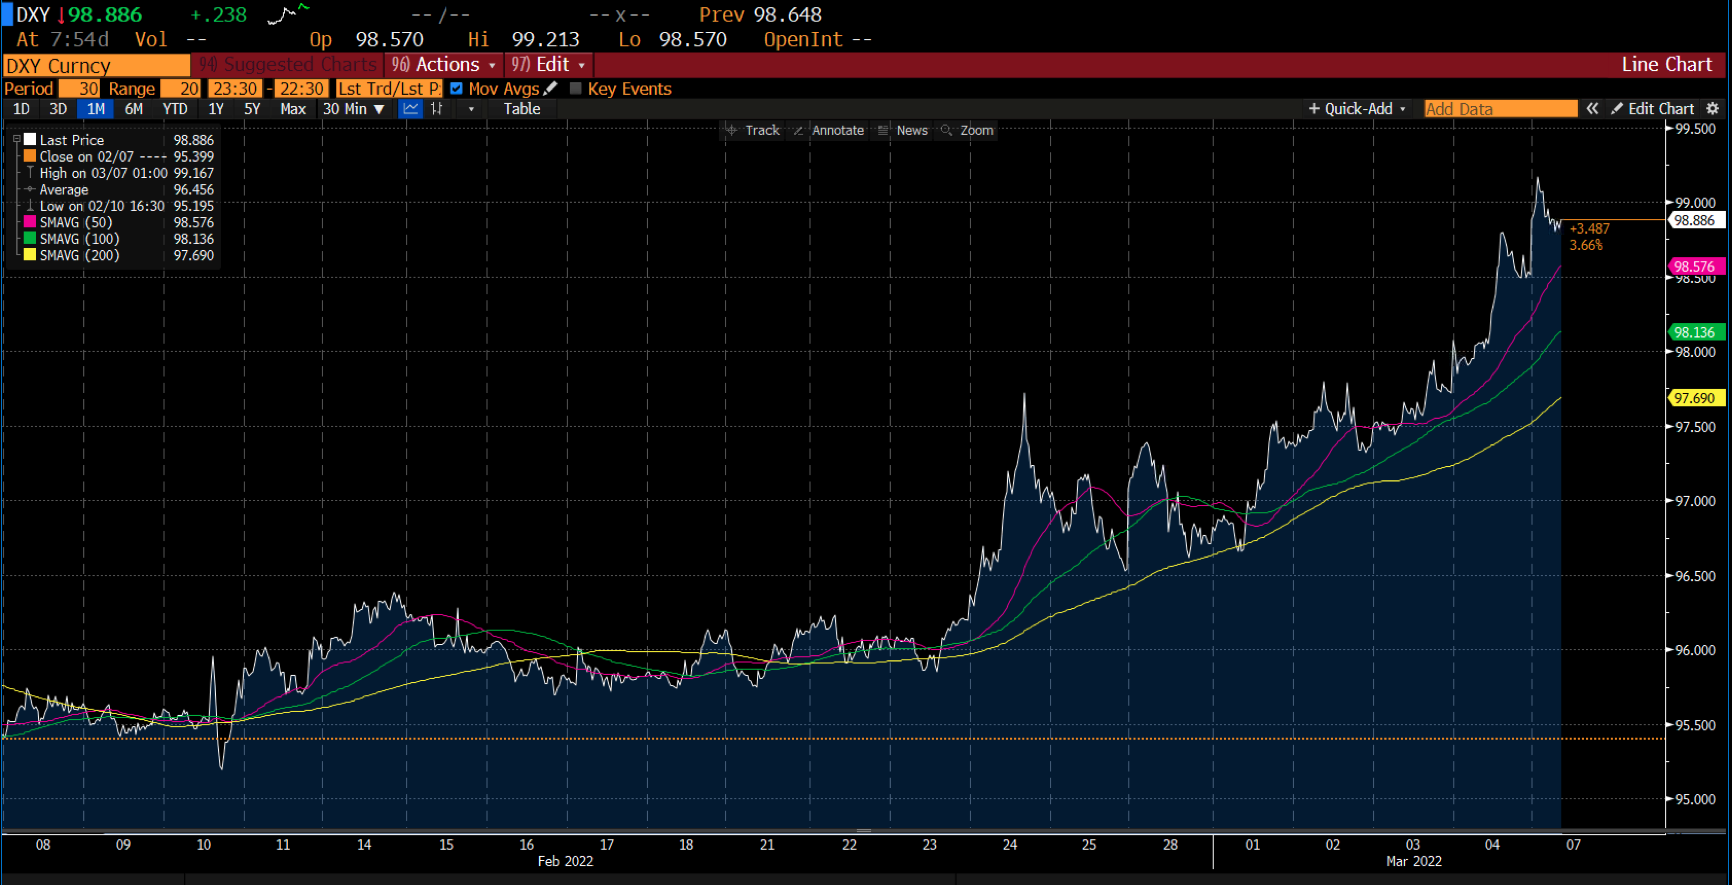The image size is (1732, 885).
Task: Click the 97.690 yellow axis label
Action: [1696, 398]
